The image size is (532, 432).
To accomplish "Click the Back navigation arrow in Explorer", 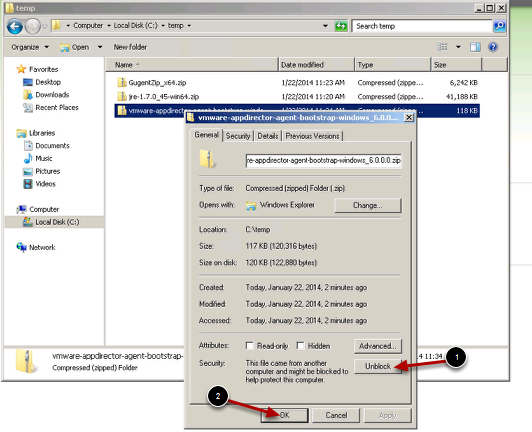I will (x=15, y=26).
